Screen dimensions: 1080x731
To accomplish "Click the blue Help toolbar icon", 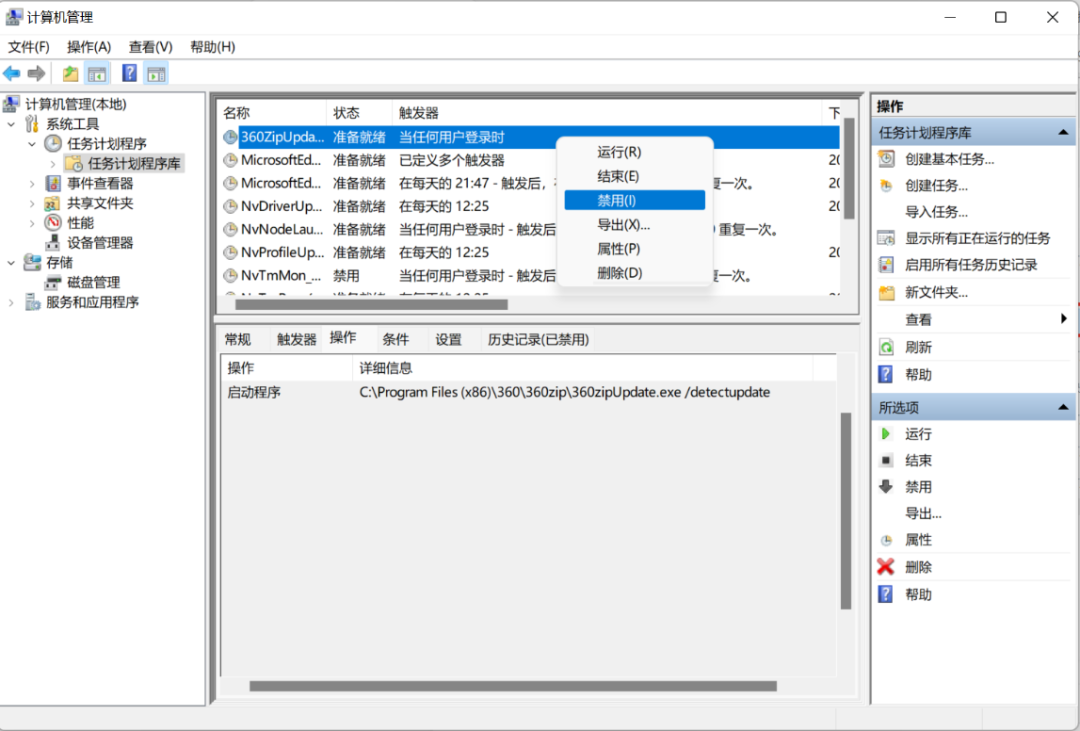I will (129, 73).
